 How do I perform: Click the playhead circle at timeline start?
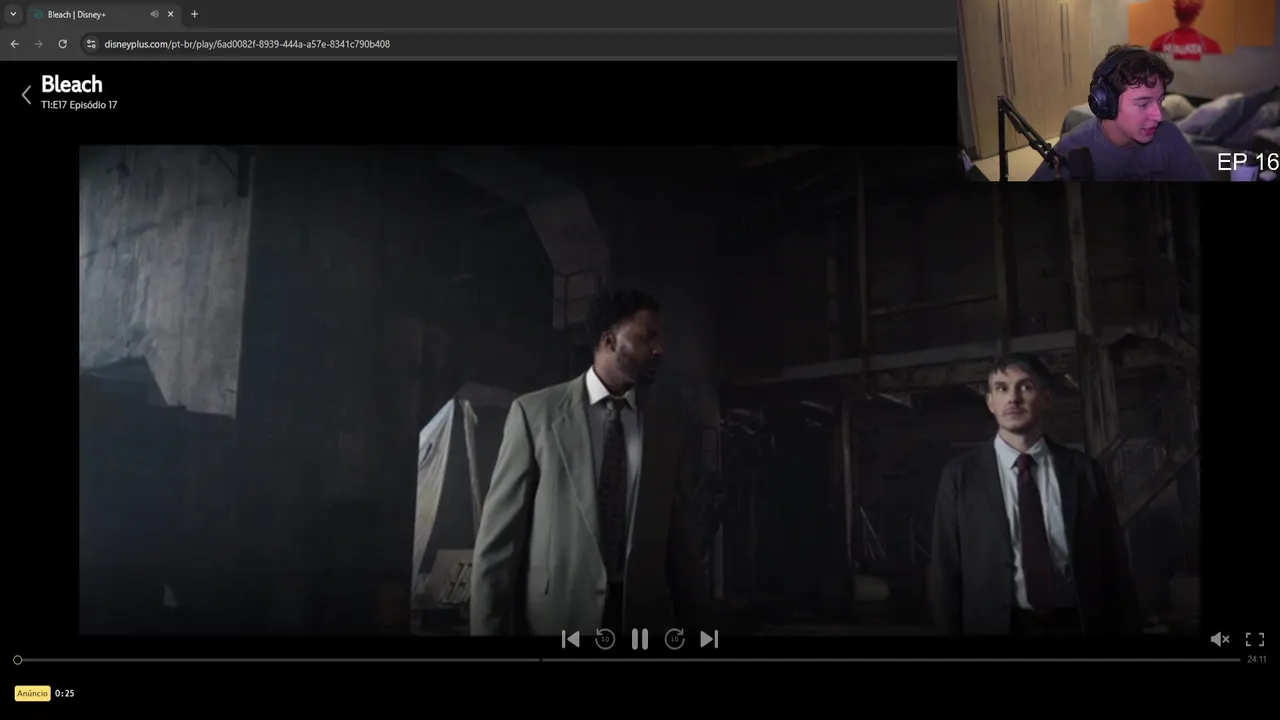click(17, 660)
